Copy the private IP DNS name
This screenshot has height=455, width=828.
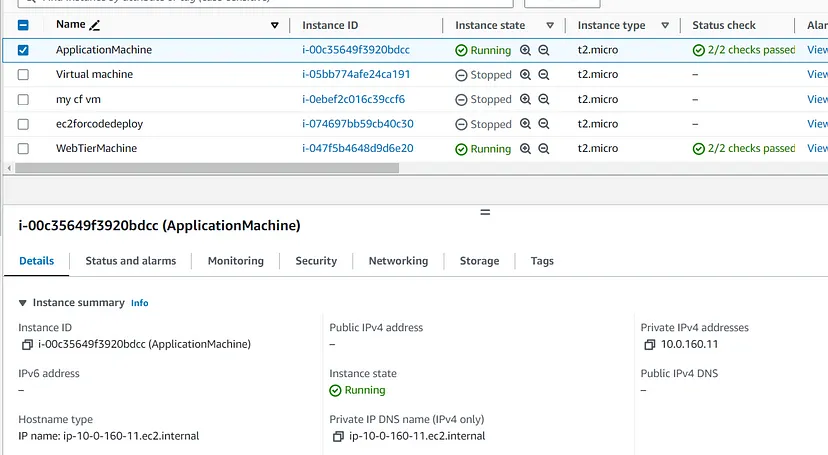pyautogui.click(x=339, y=437)
